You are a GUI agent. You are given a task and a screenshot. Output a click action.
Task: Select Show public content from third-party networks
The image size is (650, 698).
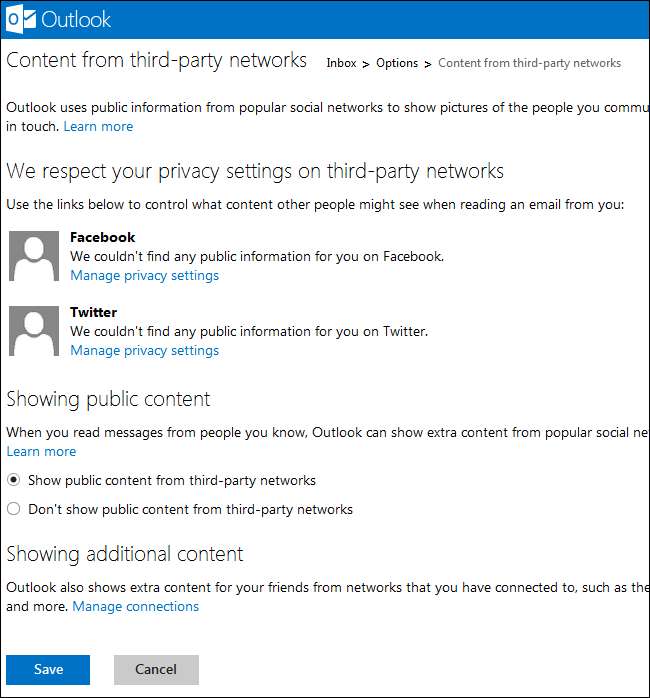click(14, 480)
